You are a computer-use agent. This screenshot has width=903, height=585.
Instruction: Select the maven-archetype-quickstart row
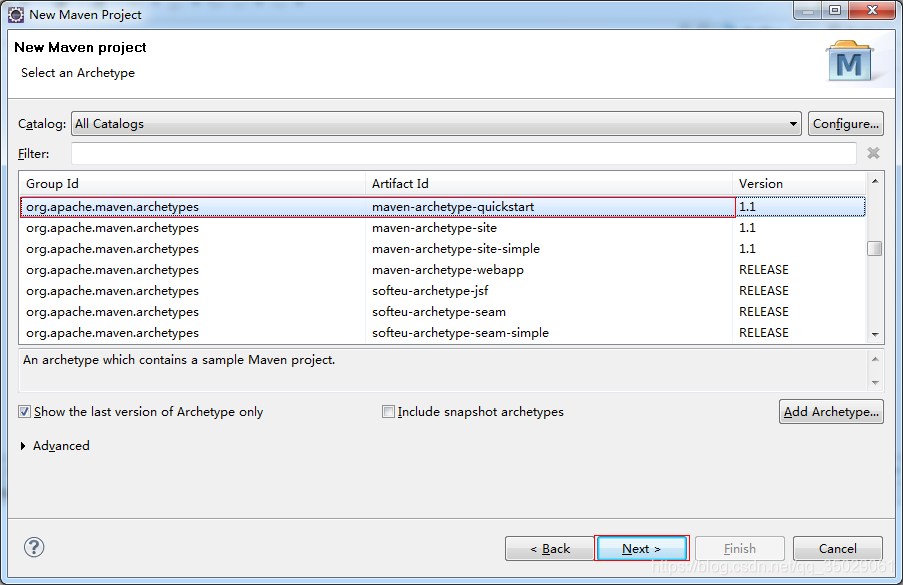(442, 207)
